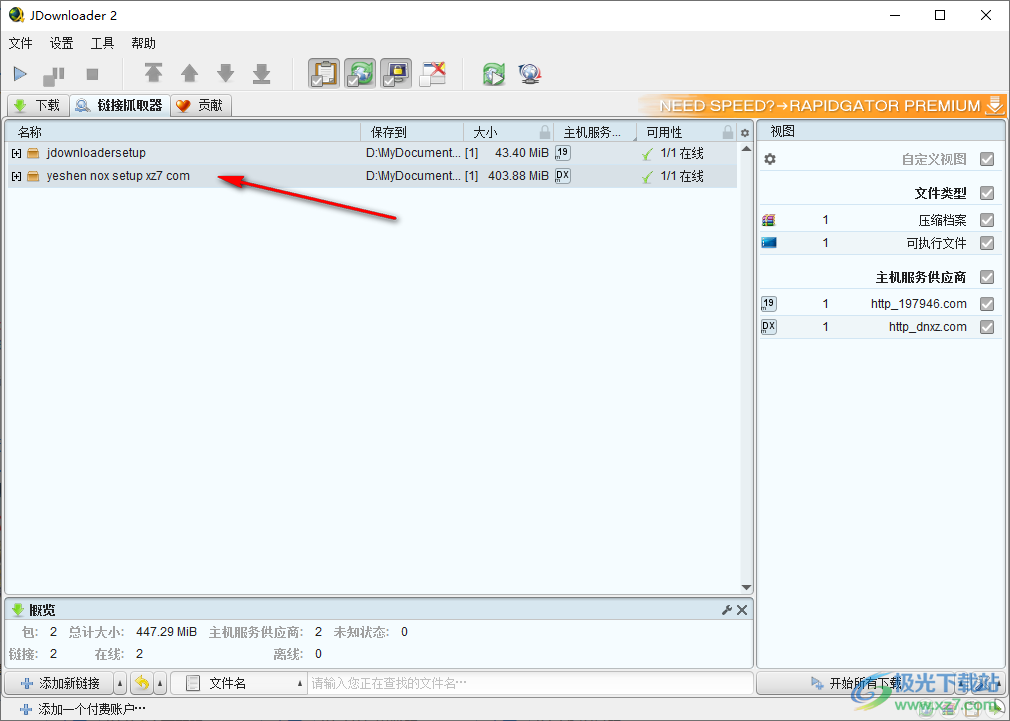Toggle the custom view checkbox
The width and height of the screenshot is (1010, 721).
(x=987, y=159)
